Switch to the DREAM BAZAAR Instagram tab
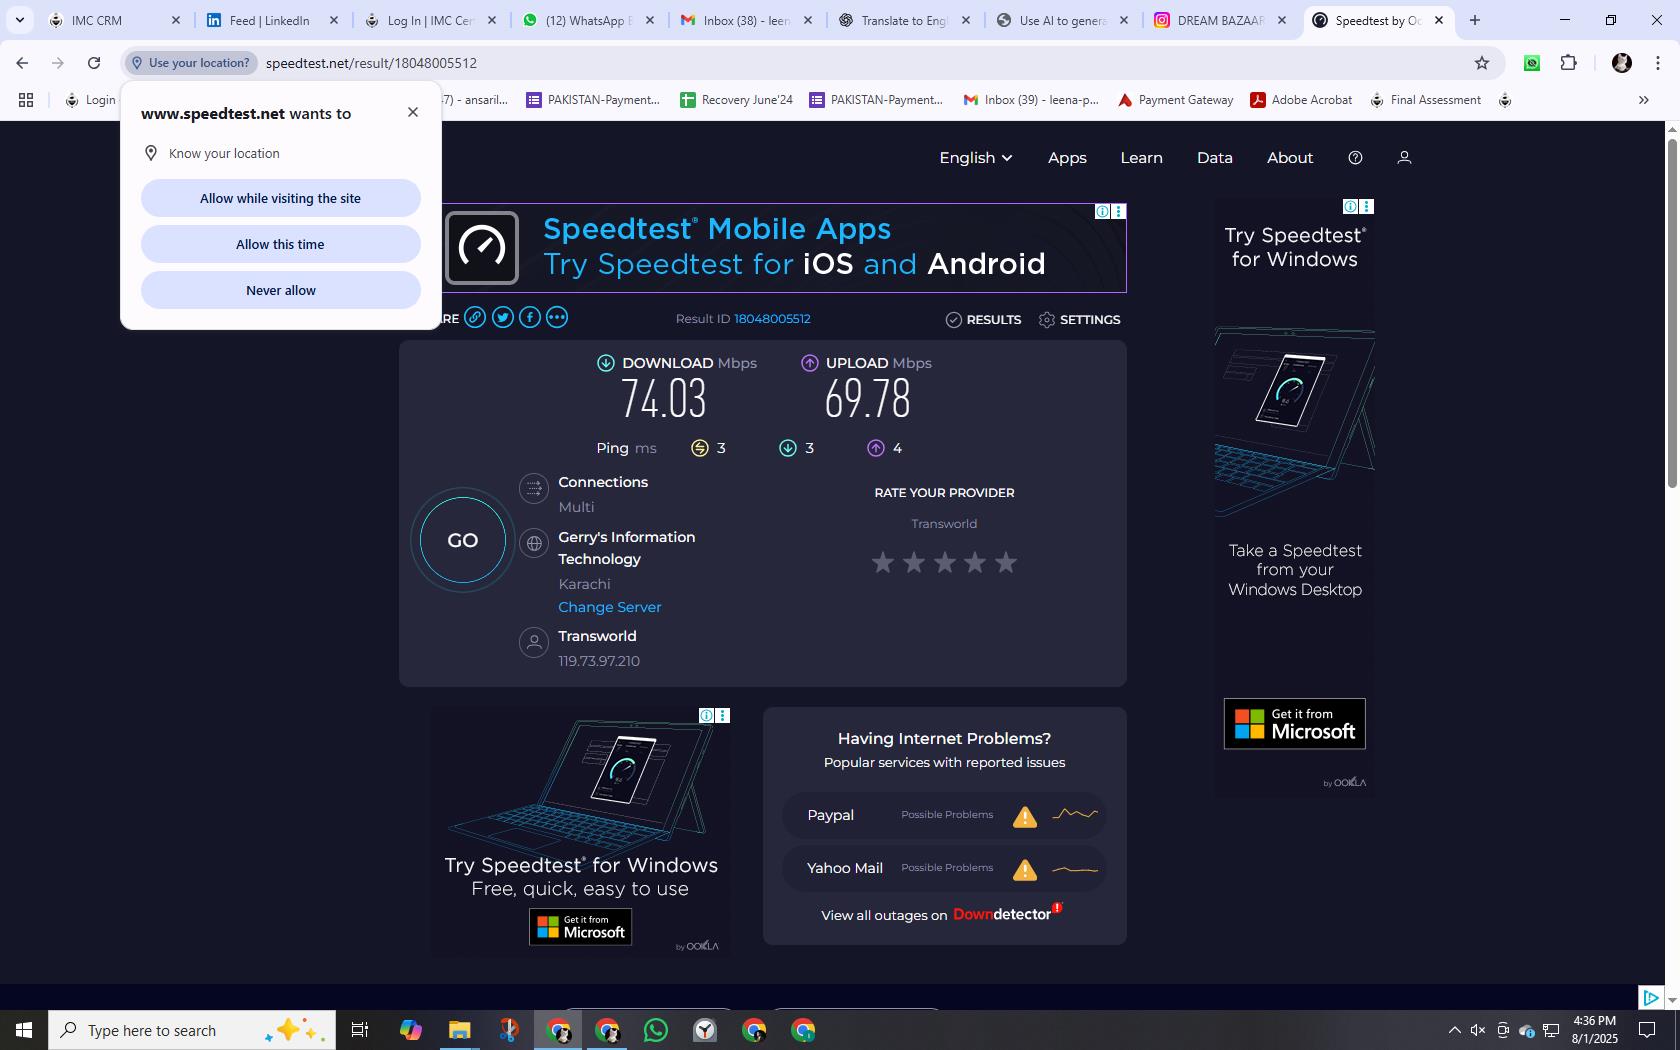The image size is (1680, 1050). [x=1221, y=20]
